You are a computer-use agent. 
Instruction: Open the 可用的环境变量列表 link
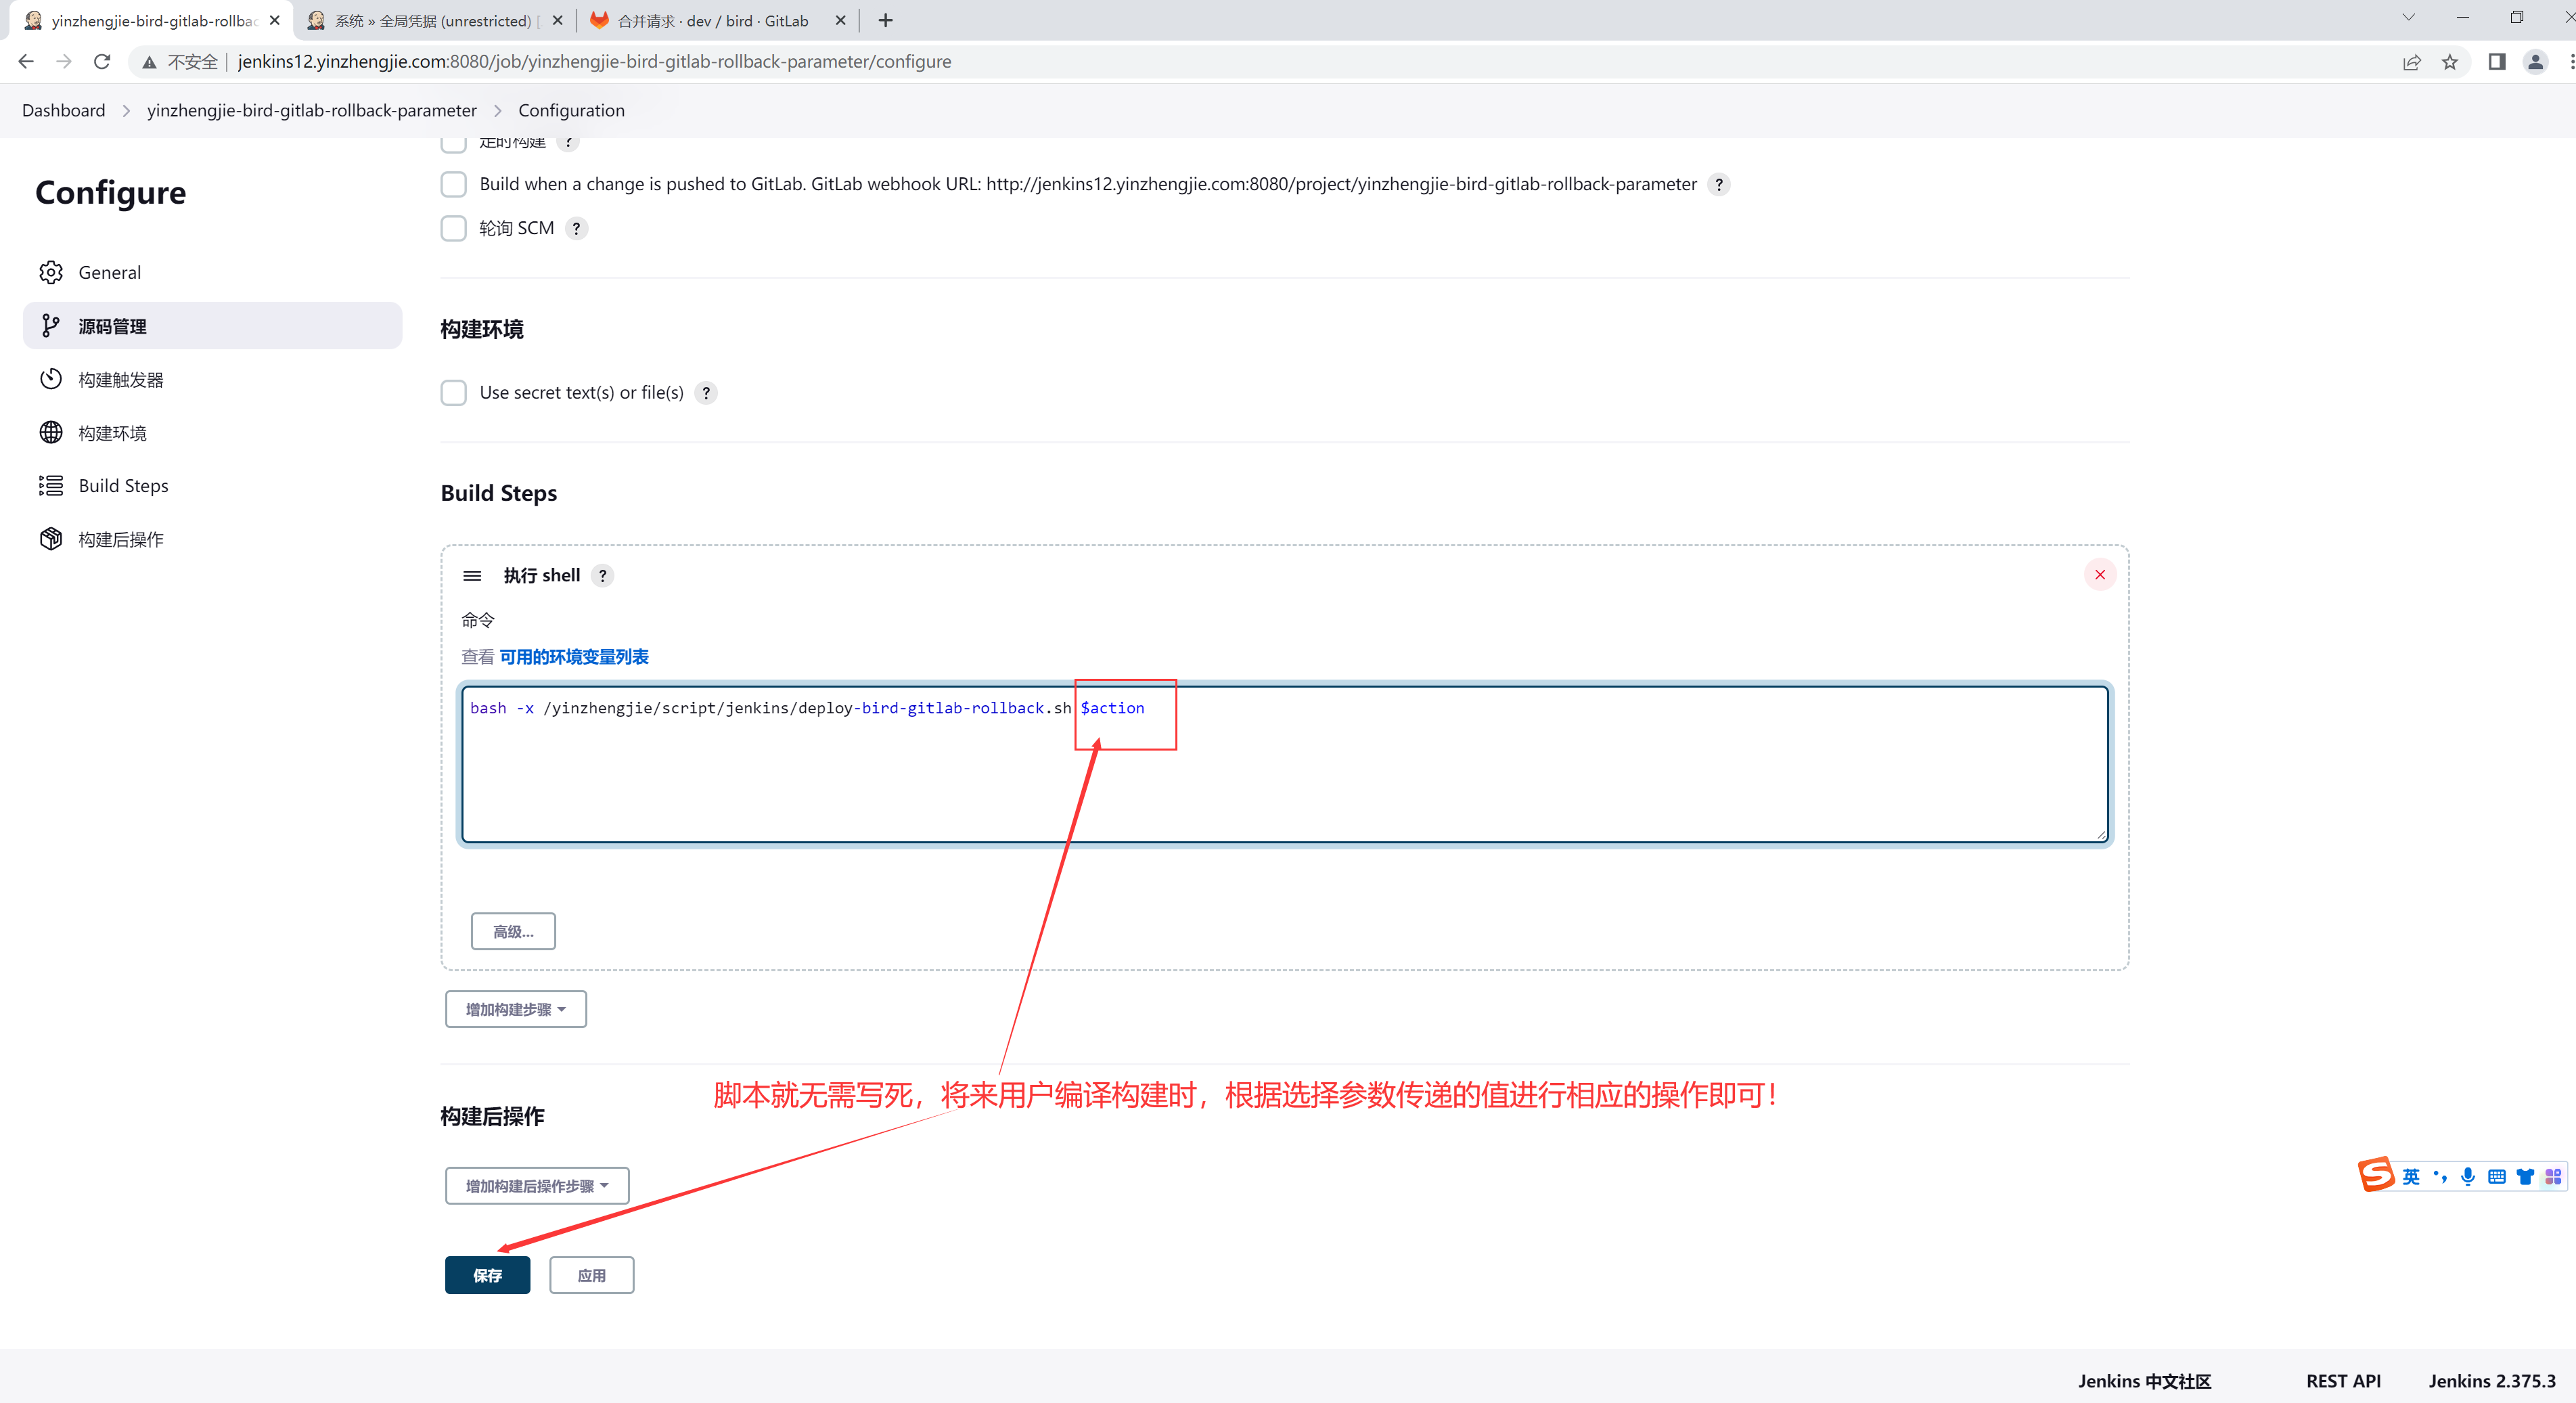click(573, 657)
